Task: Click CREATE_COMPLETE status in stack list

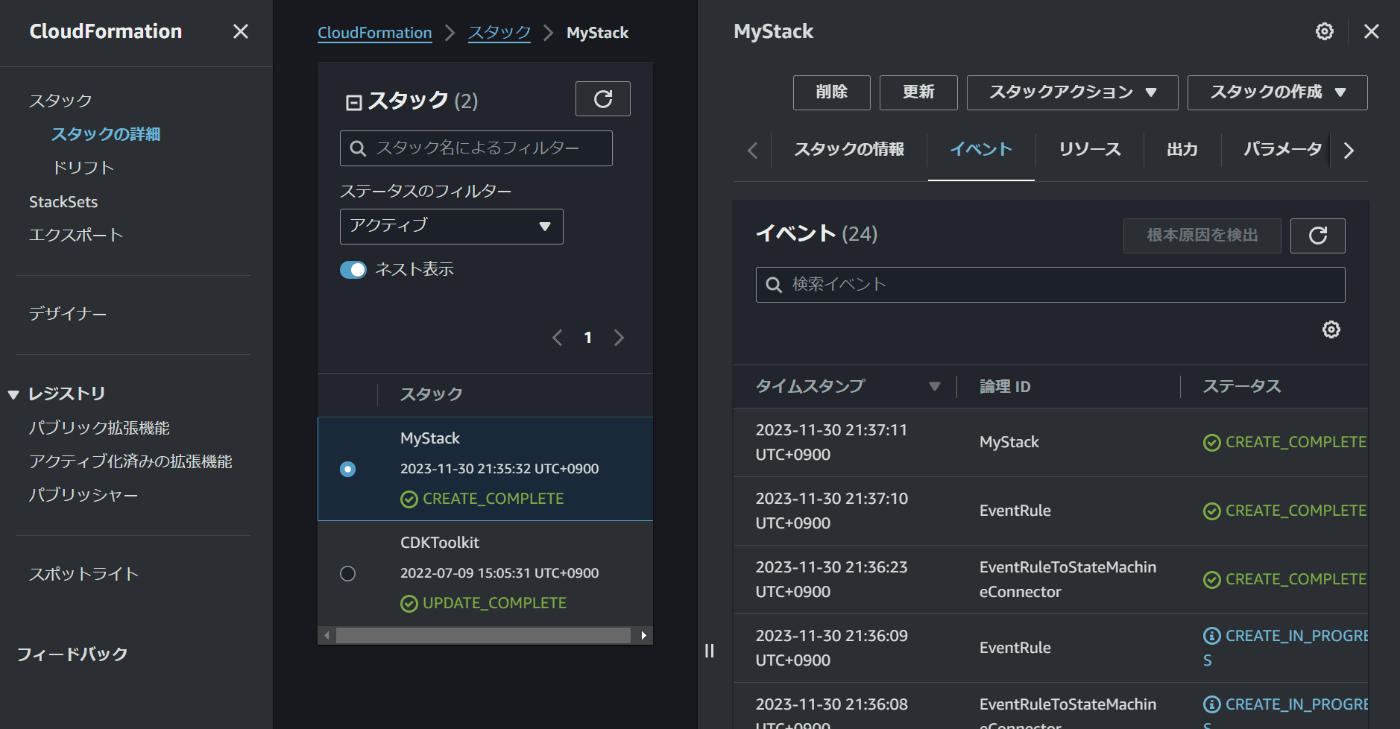Action: [x=482, y=499]
